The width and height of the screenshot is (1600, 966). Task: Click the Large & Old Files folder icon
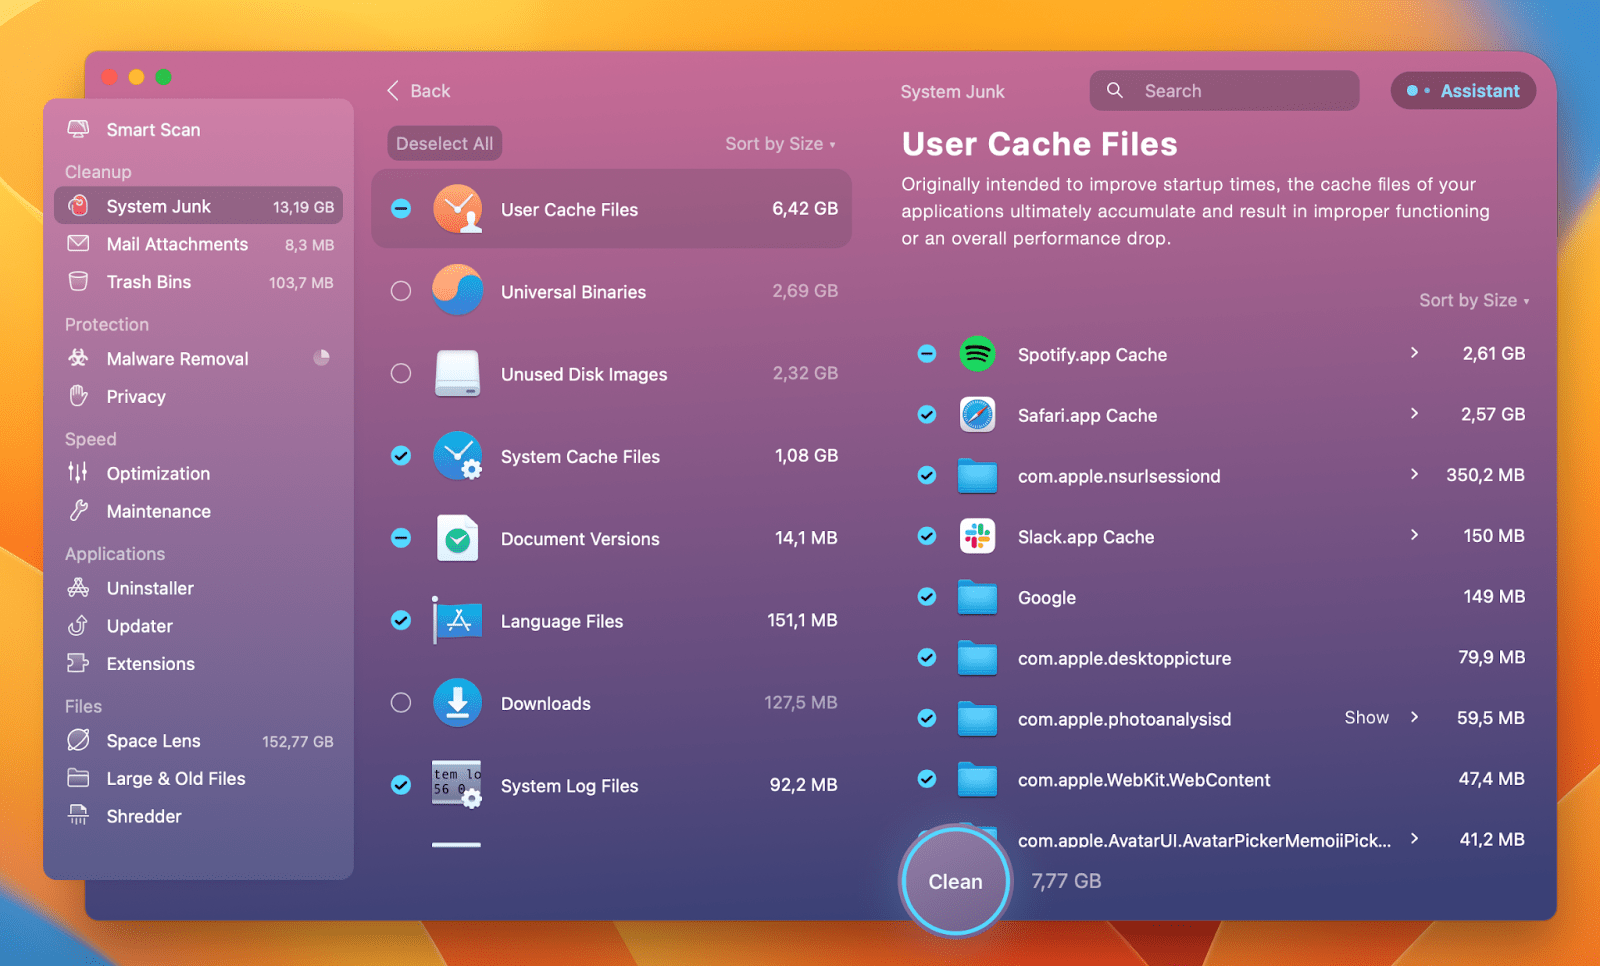click(78, 778)
